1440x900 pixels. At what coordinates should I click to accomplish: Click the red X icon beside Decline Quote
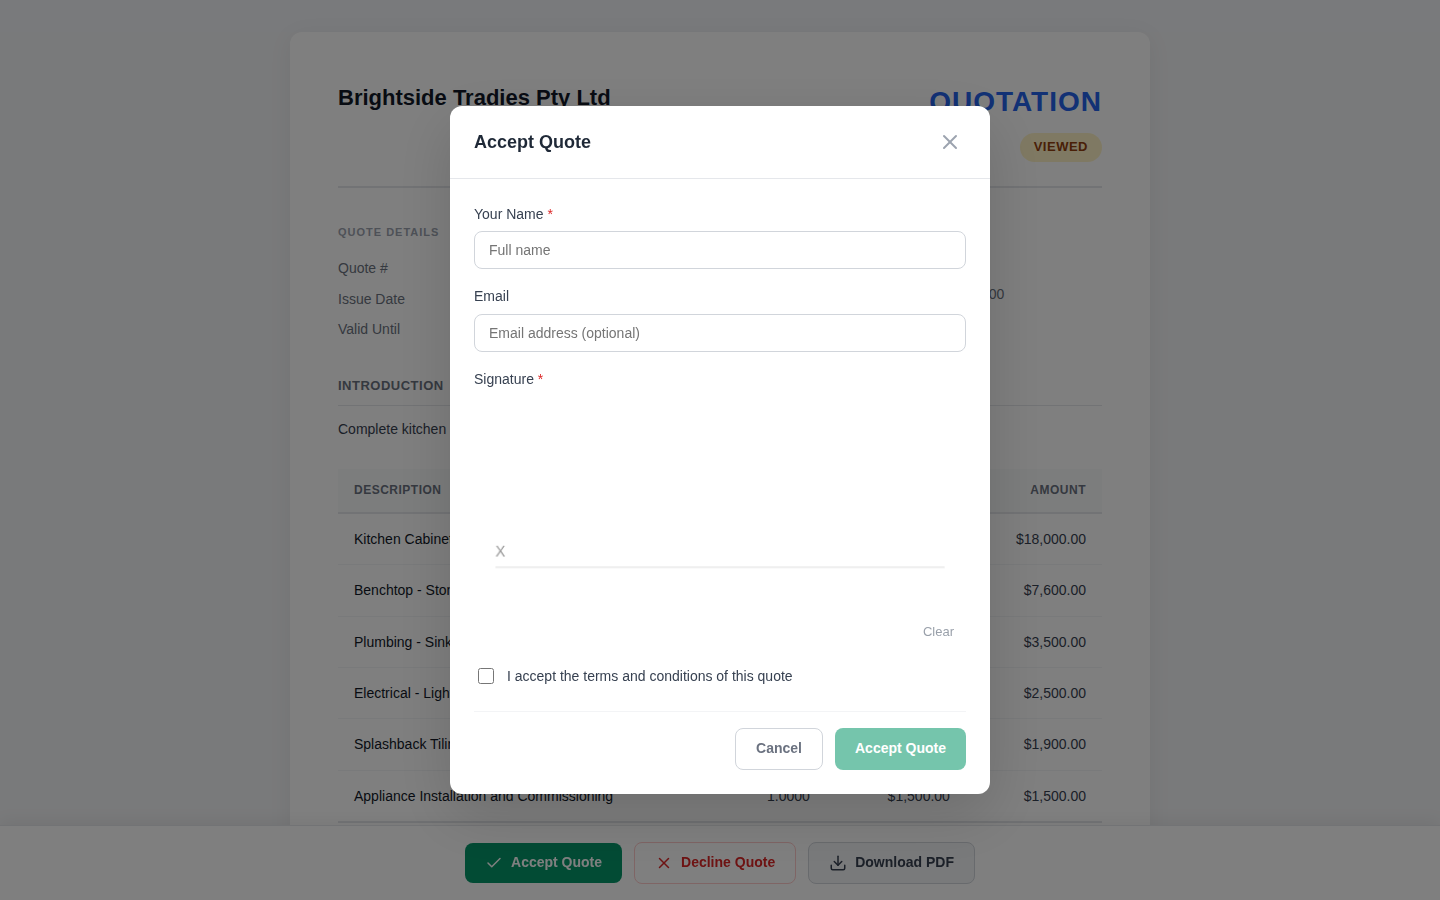point(663,862)
